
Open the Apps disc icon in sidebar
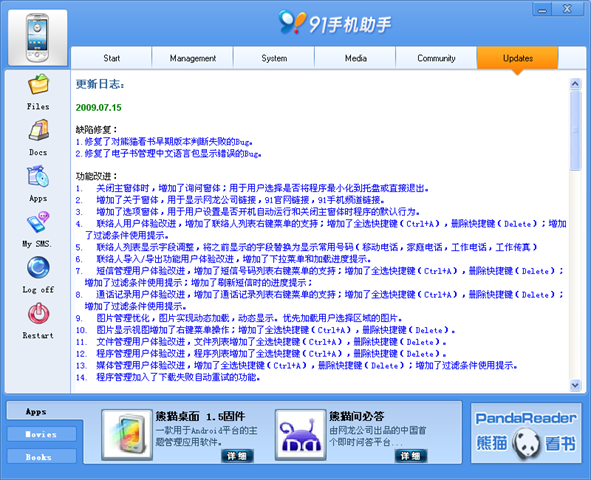[x=38, y=176]
